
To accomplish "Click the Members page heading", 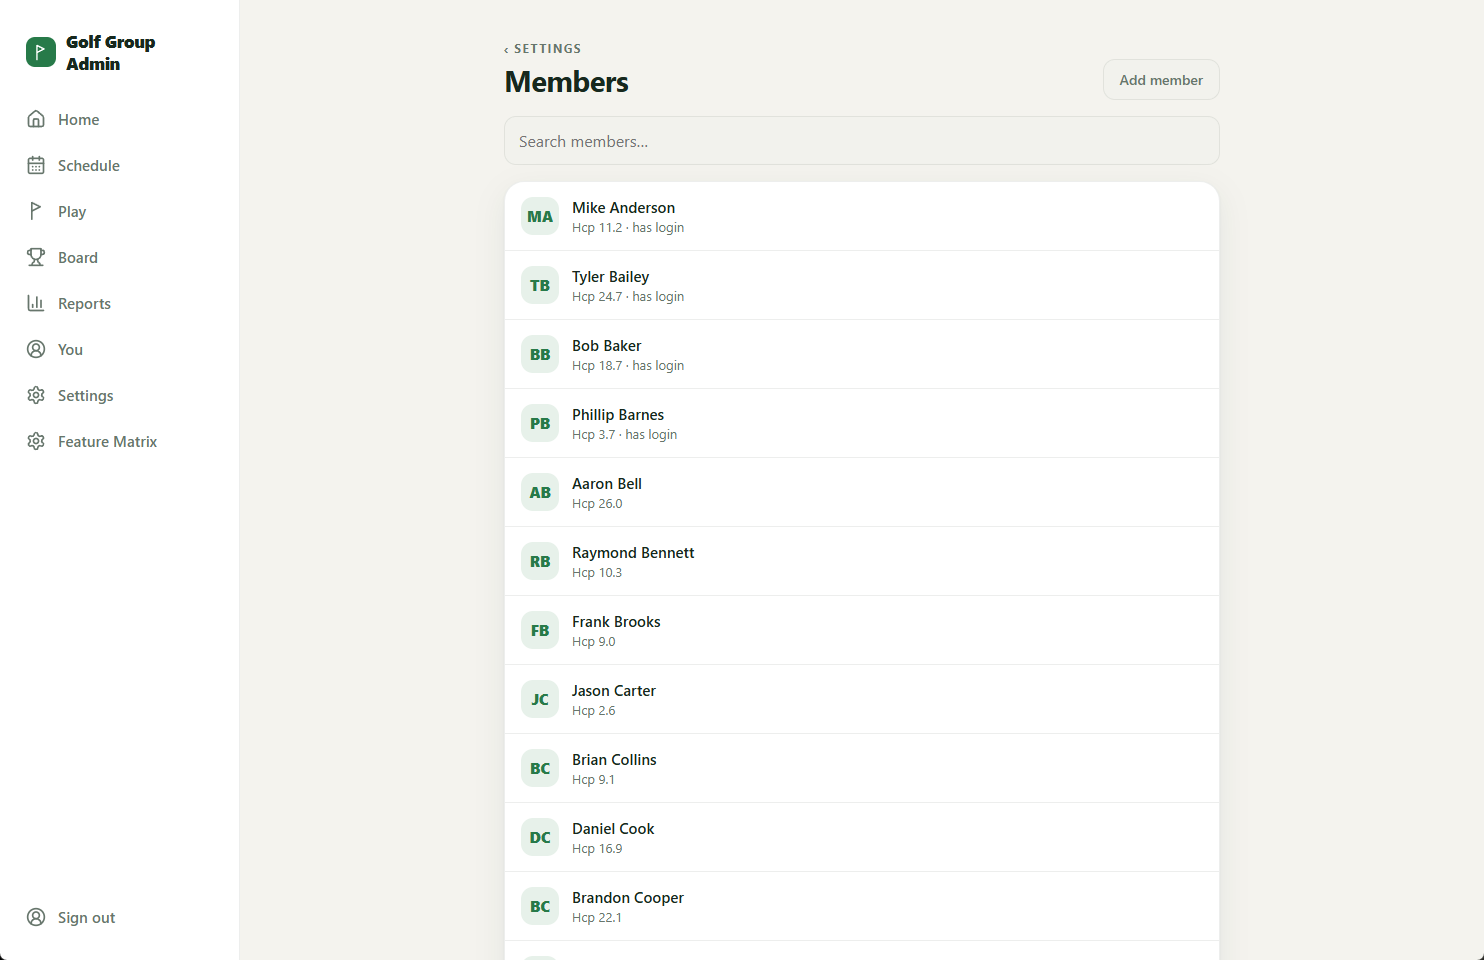I will pos(566,82).
